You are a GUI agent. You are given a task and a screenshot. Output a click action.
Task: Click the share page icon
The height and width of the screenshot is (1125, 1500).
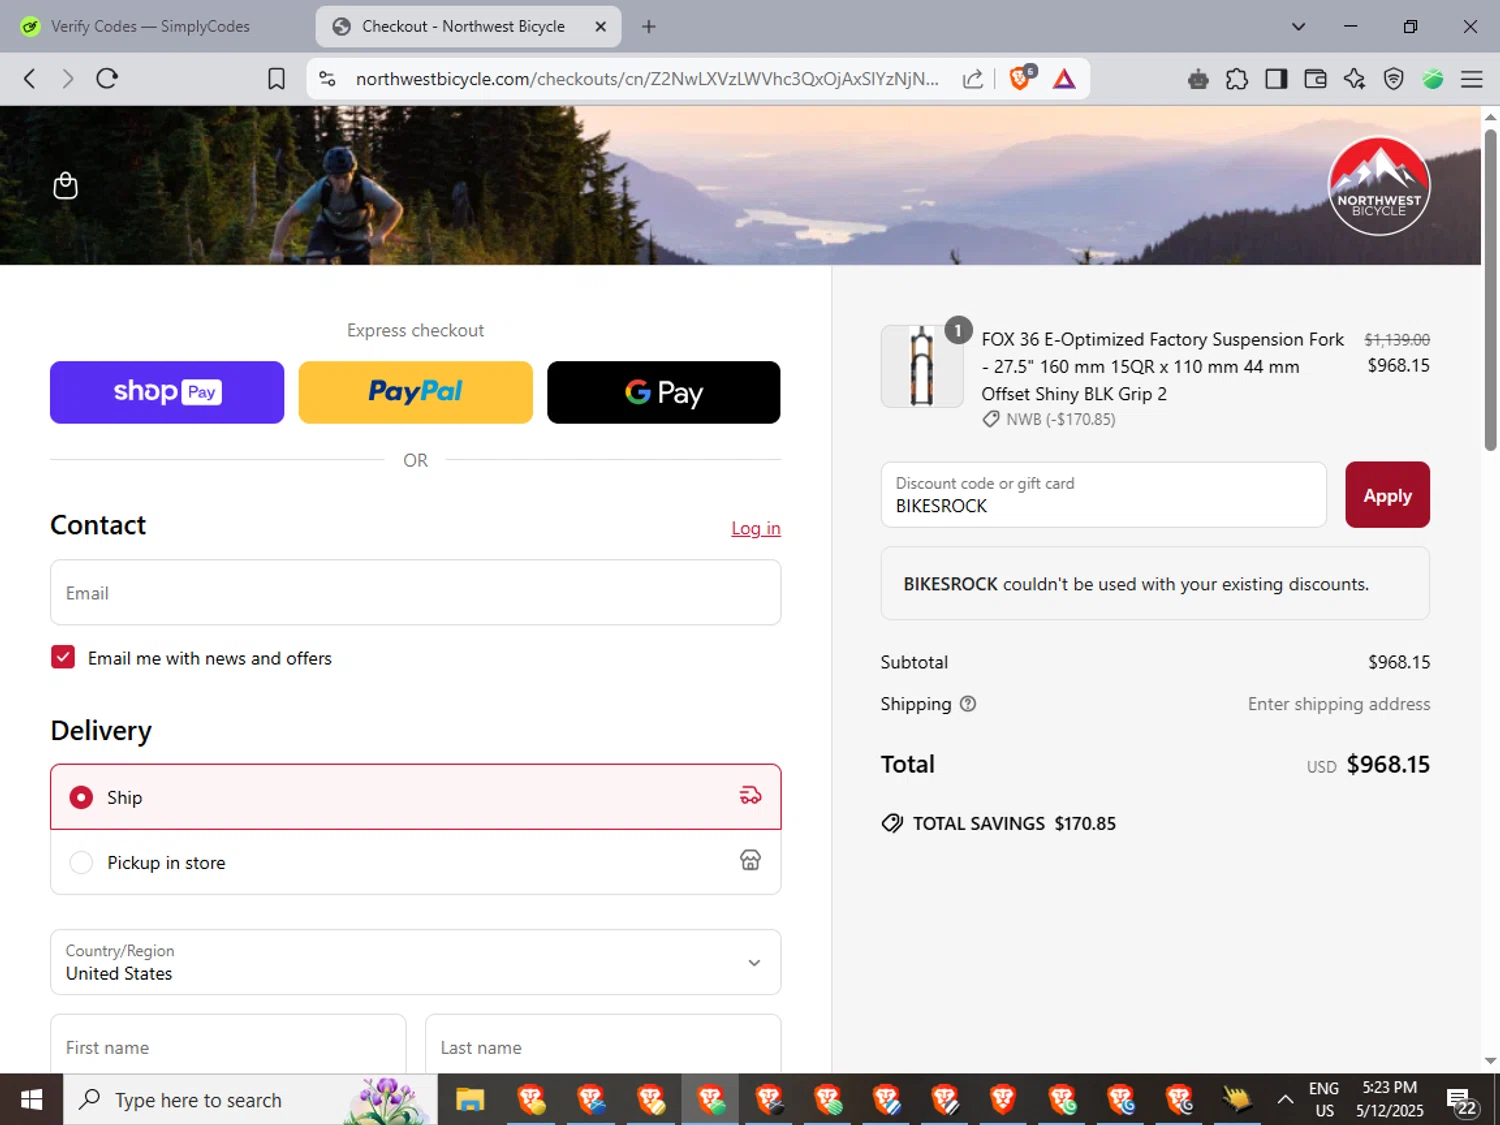pos(972,79)
